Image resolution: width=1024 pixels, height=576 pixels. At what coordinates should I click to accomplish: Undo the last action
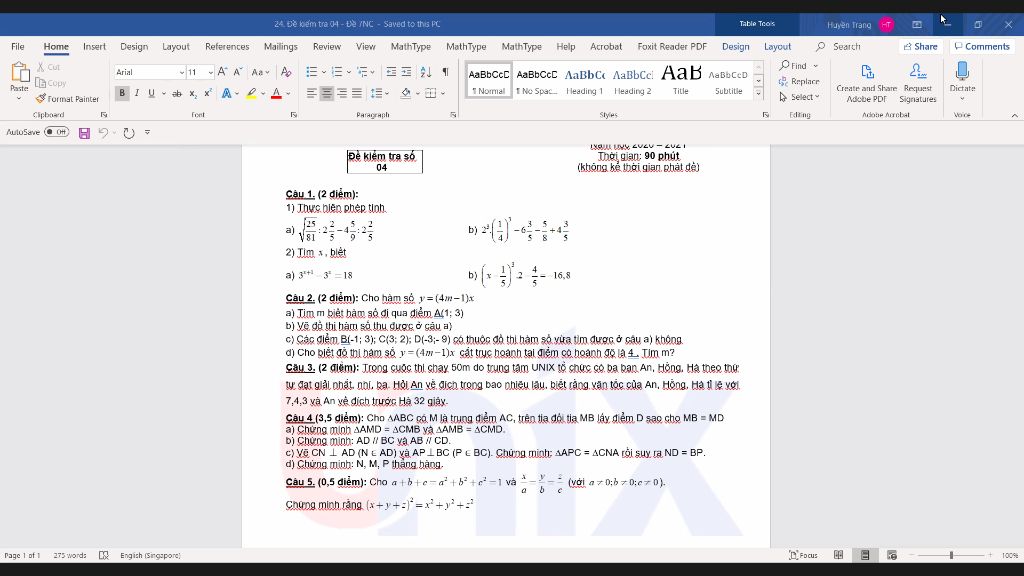coord(103,133)
